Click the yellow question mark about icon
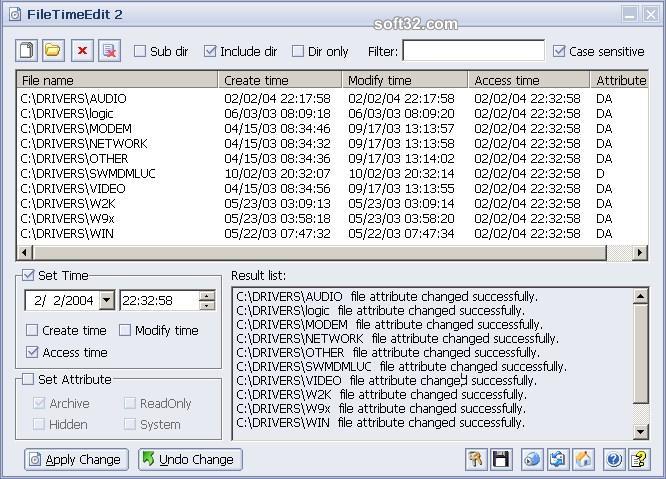 point(640,459)
